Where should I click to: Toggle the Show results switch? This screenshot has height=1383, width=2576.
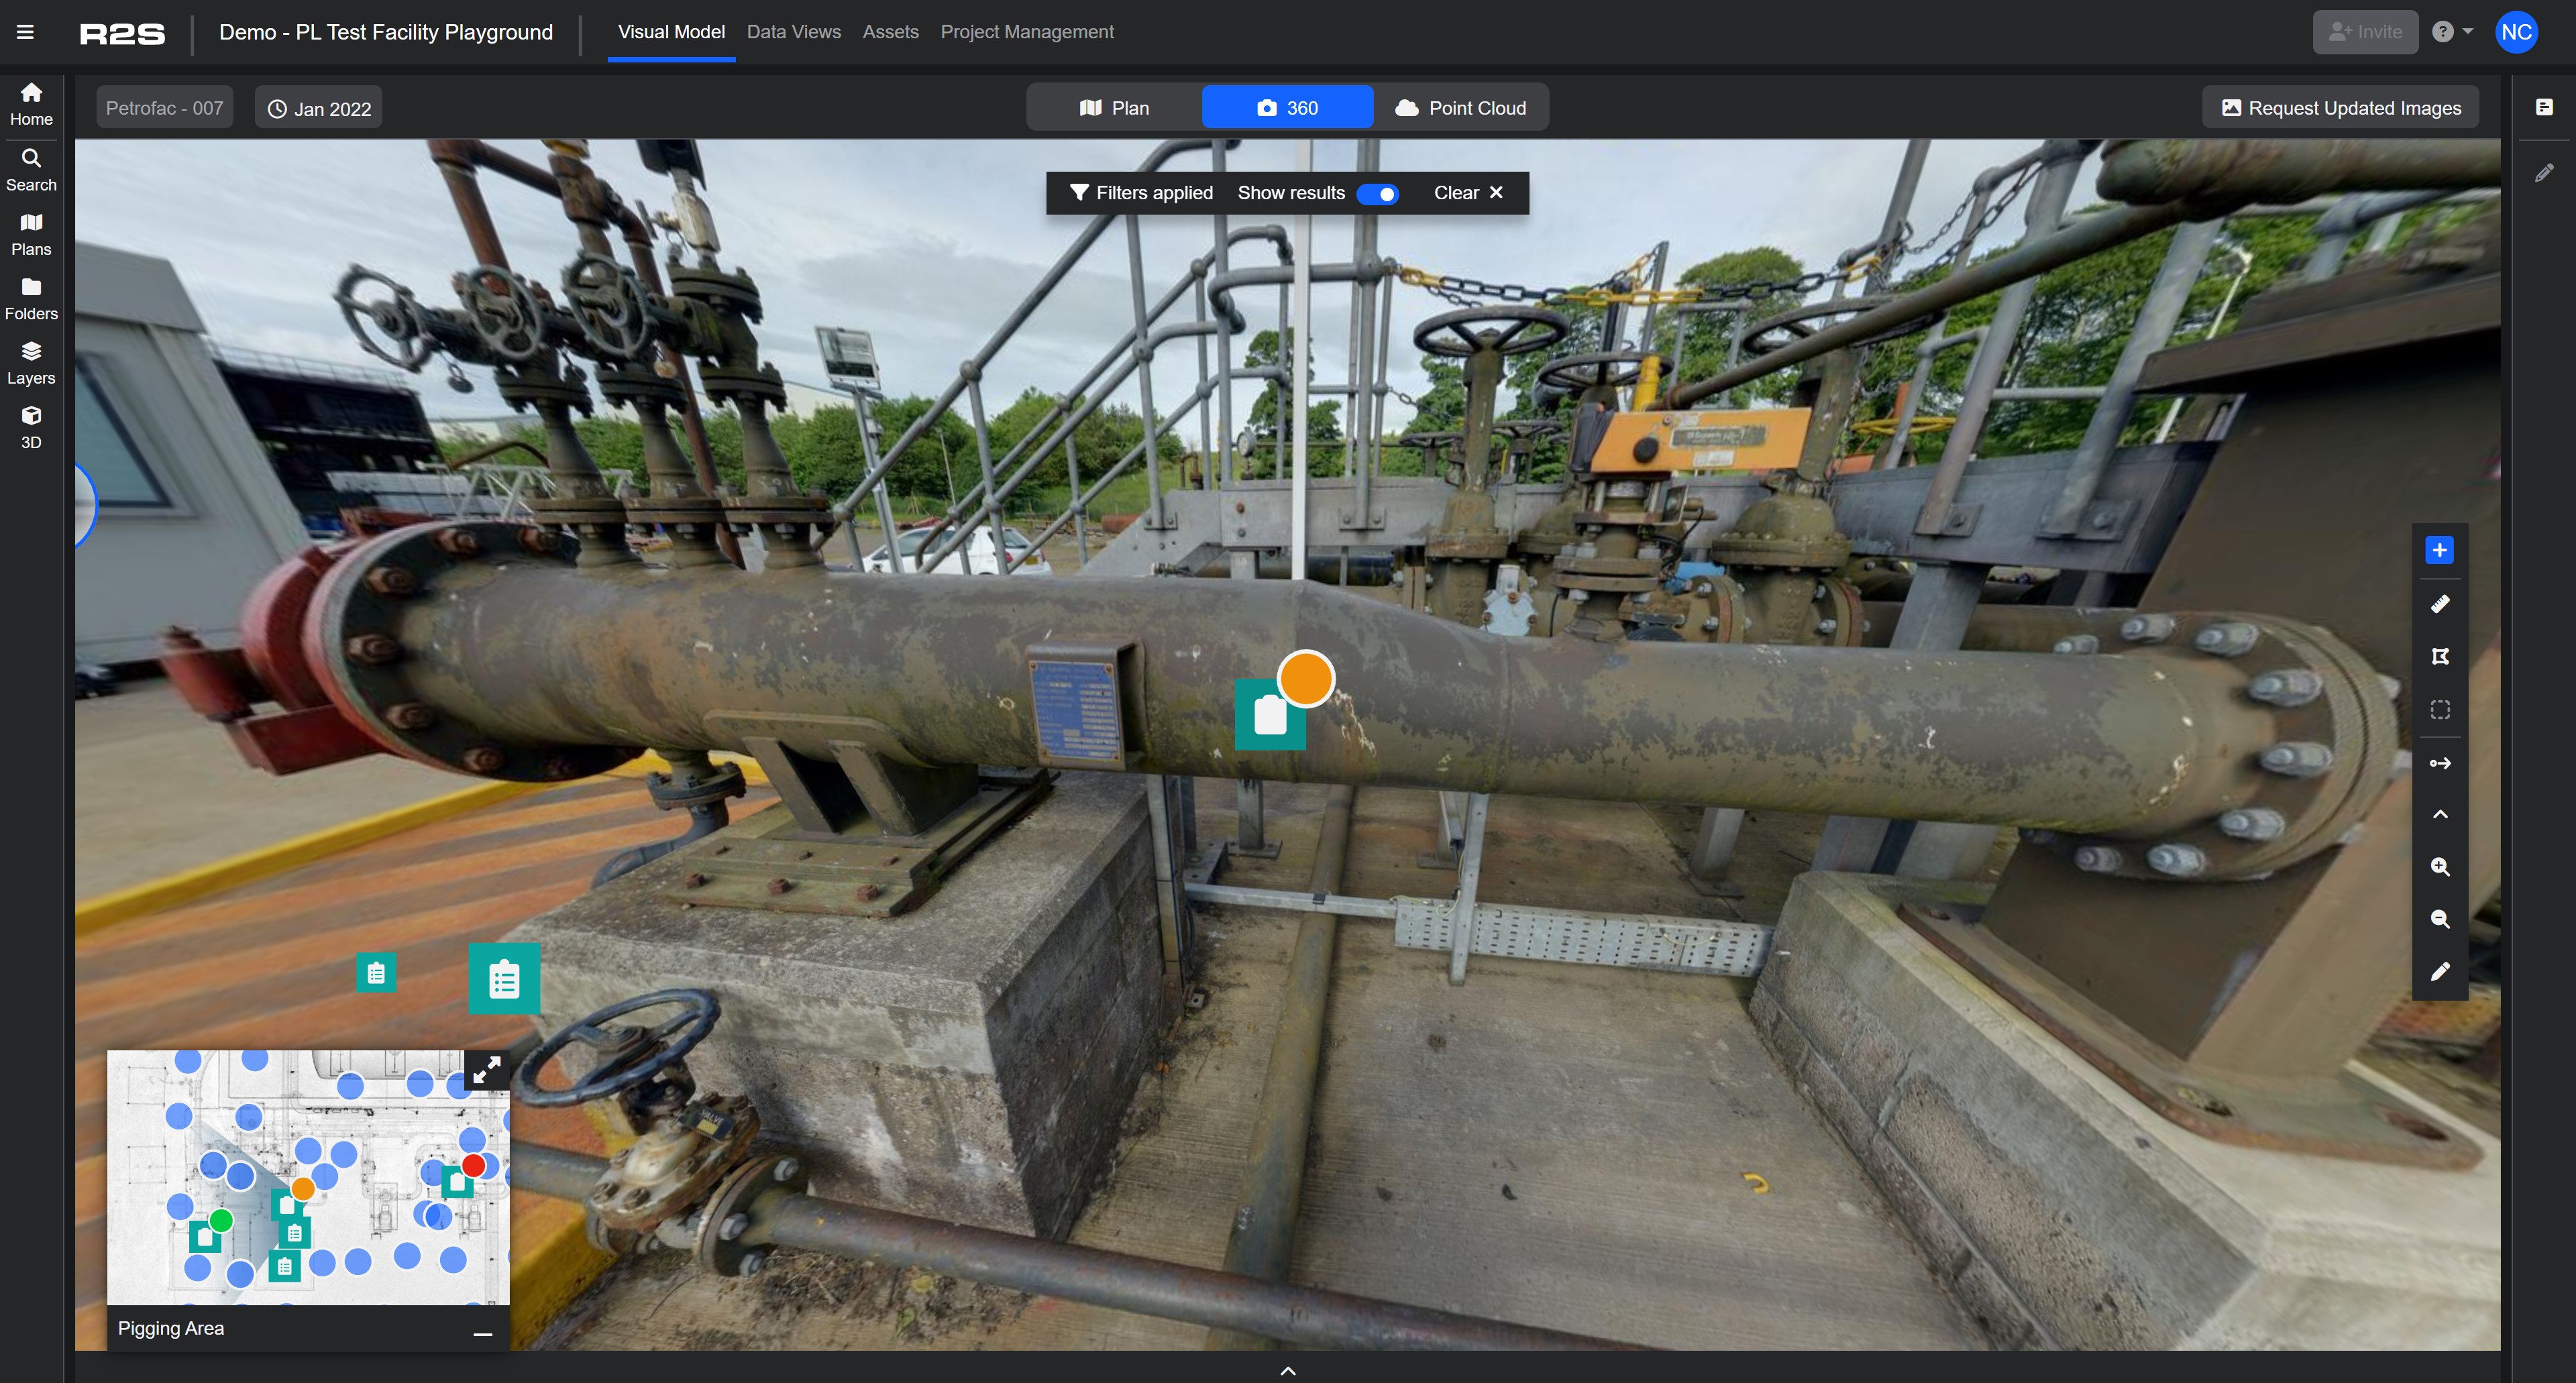[1377, 194]
